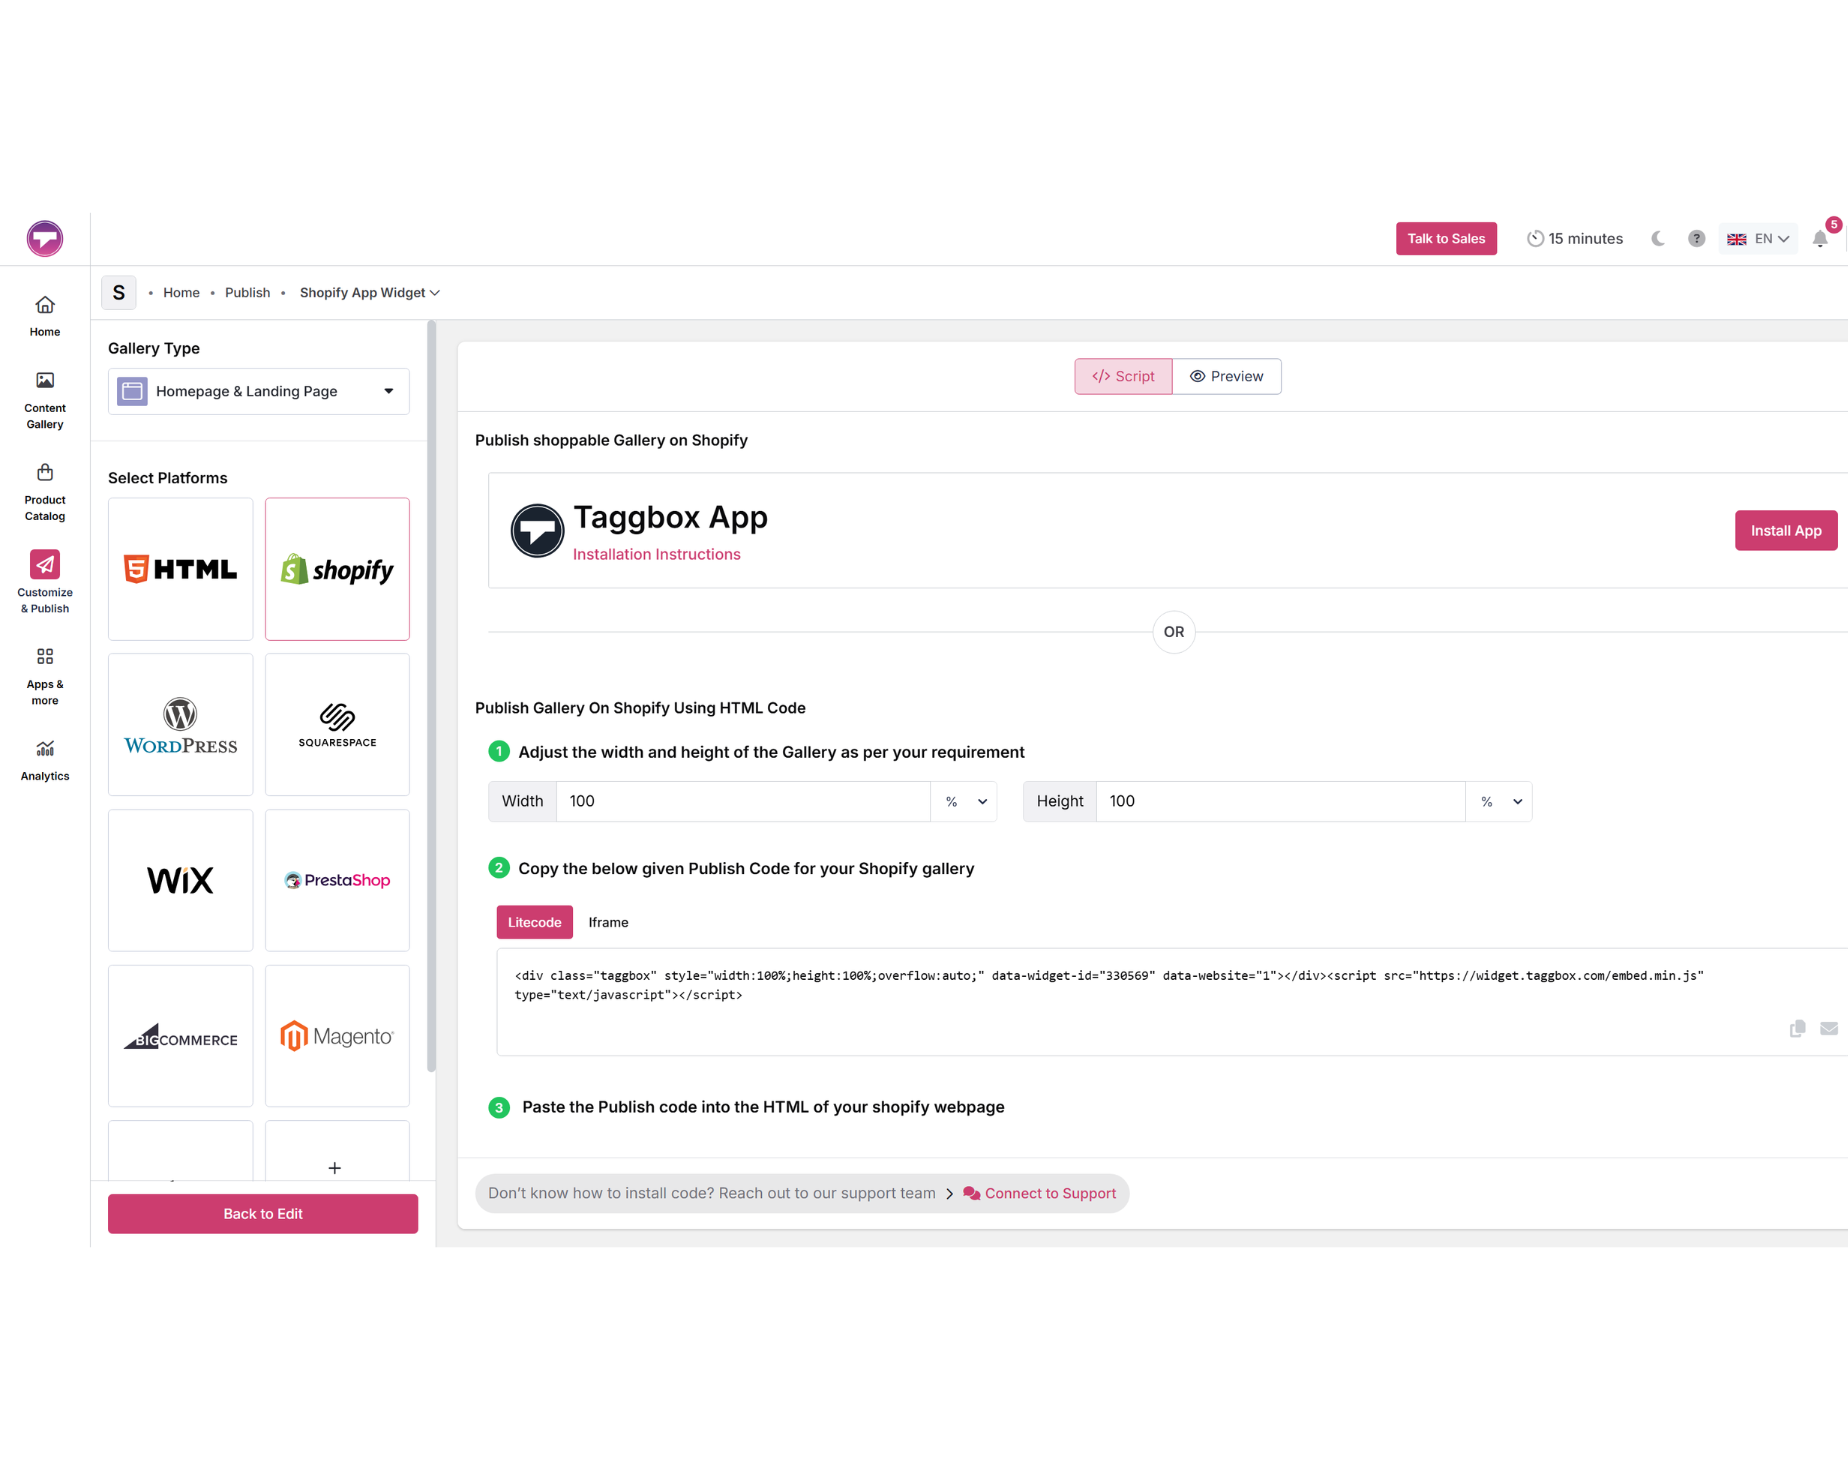Open the Product Catalog sidebar item
Viewport: 1848px width, 1460px height.
pos(45,492)
